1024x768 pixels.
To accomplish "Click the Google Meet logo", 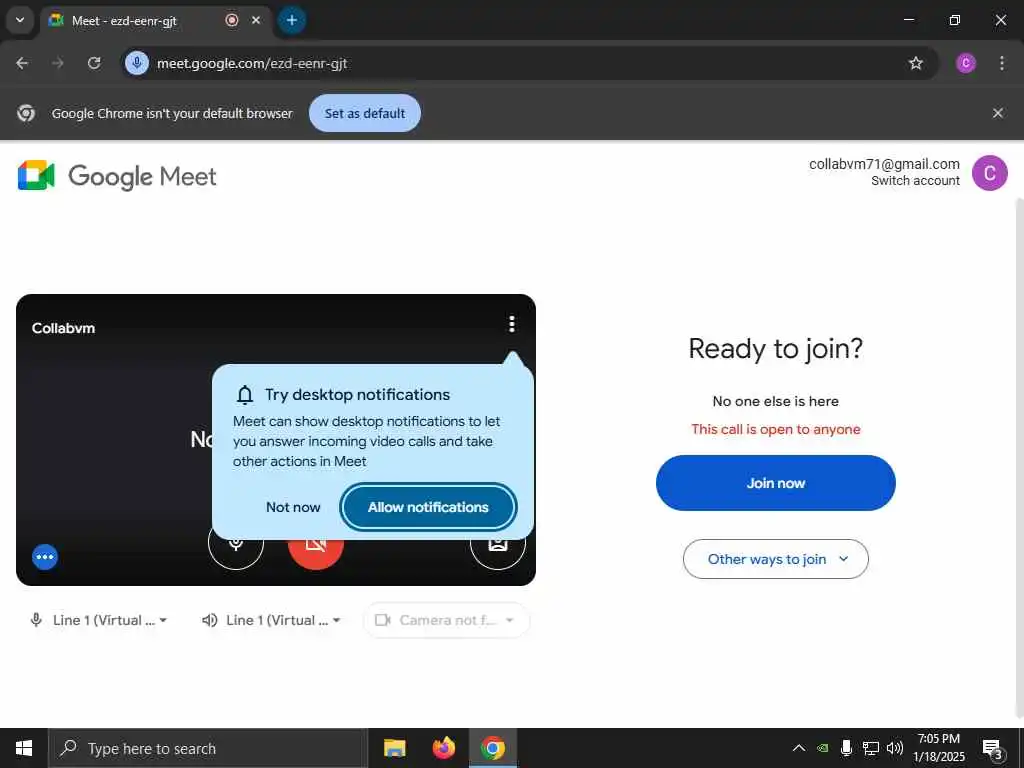I will pos(117,176).
